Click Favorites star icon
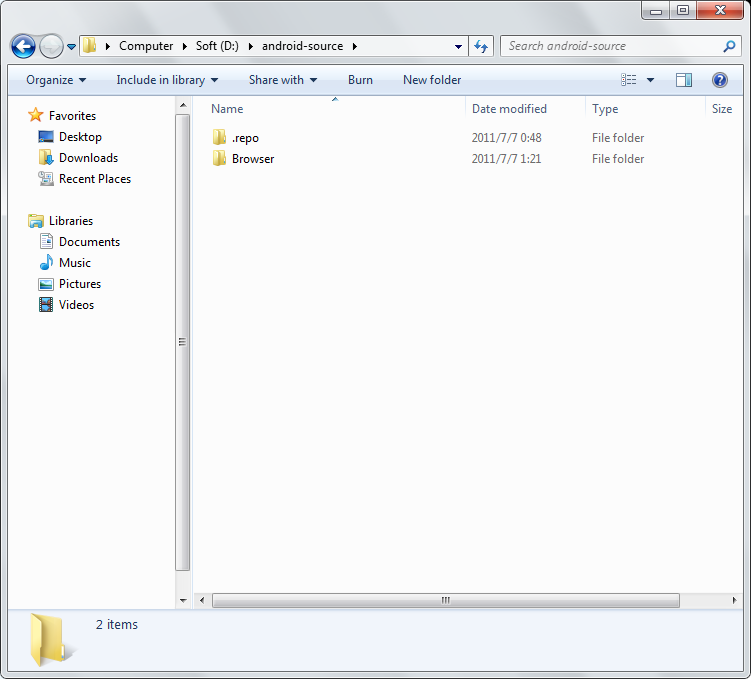 (x=35, y=115)
